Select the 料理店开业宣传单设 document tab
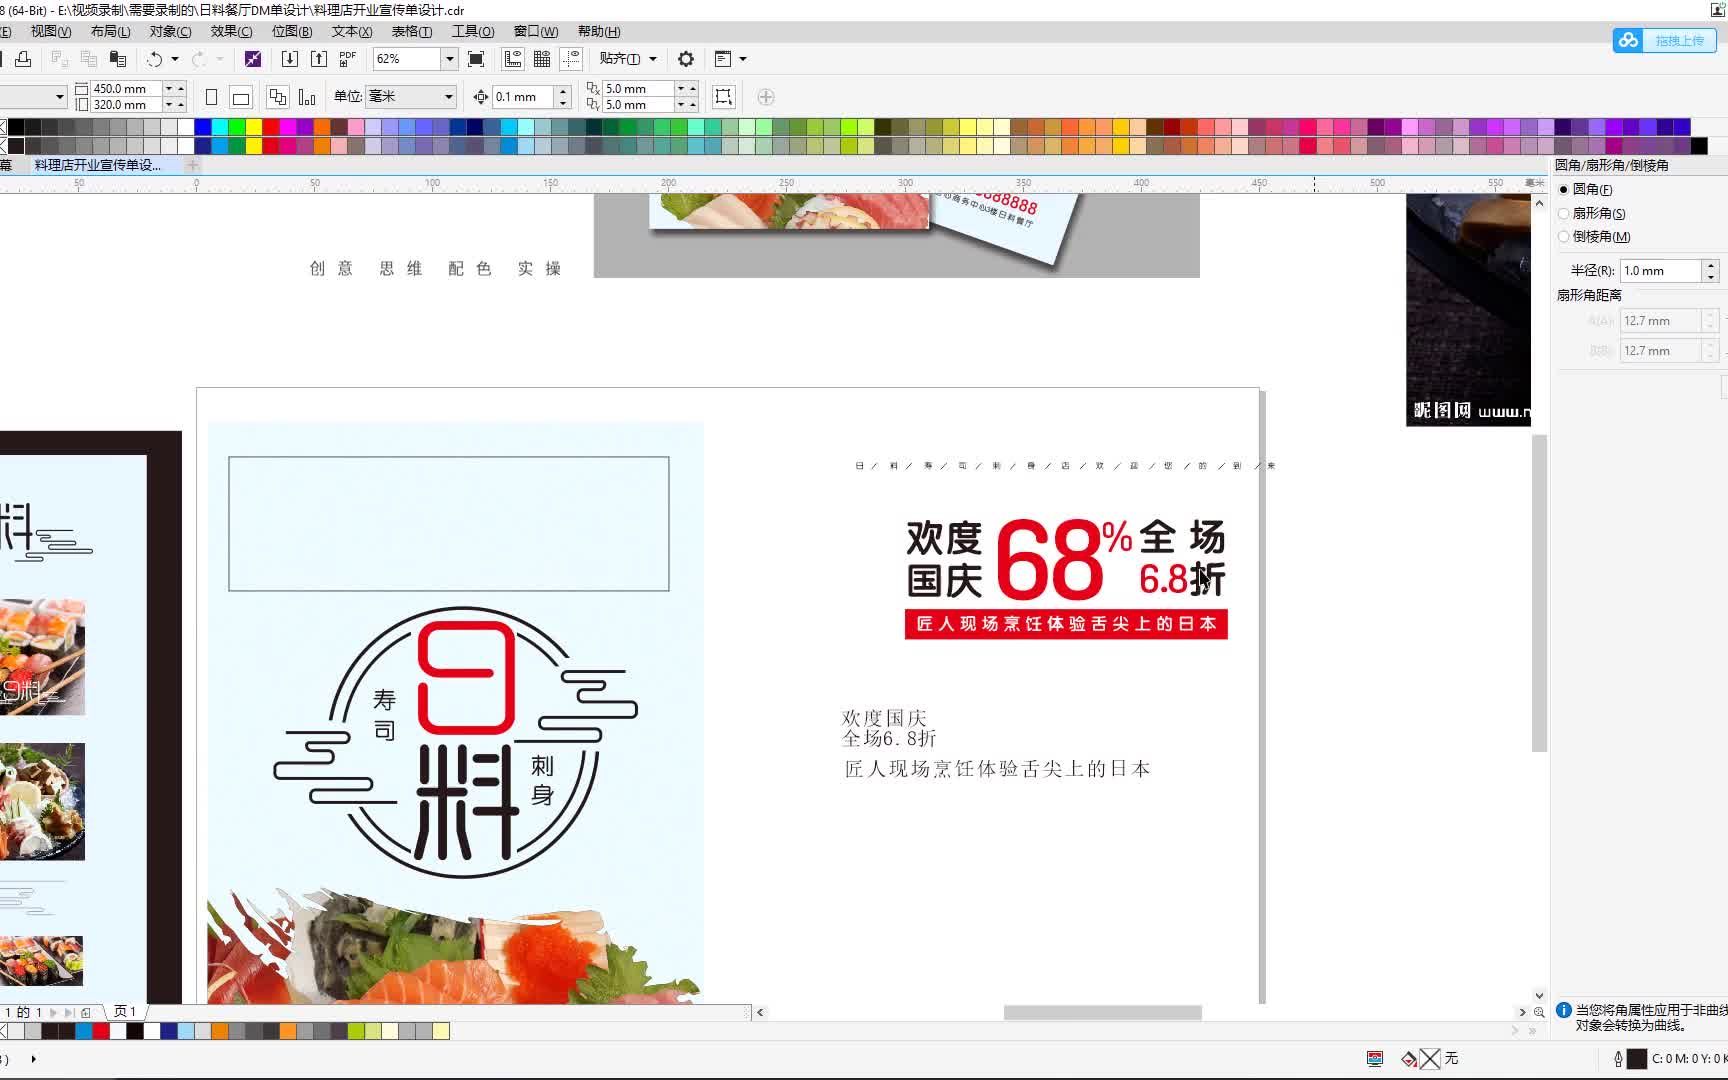 [x=98, y=165]
